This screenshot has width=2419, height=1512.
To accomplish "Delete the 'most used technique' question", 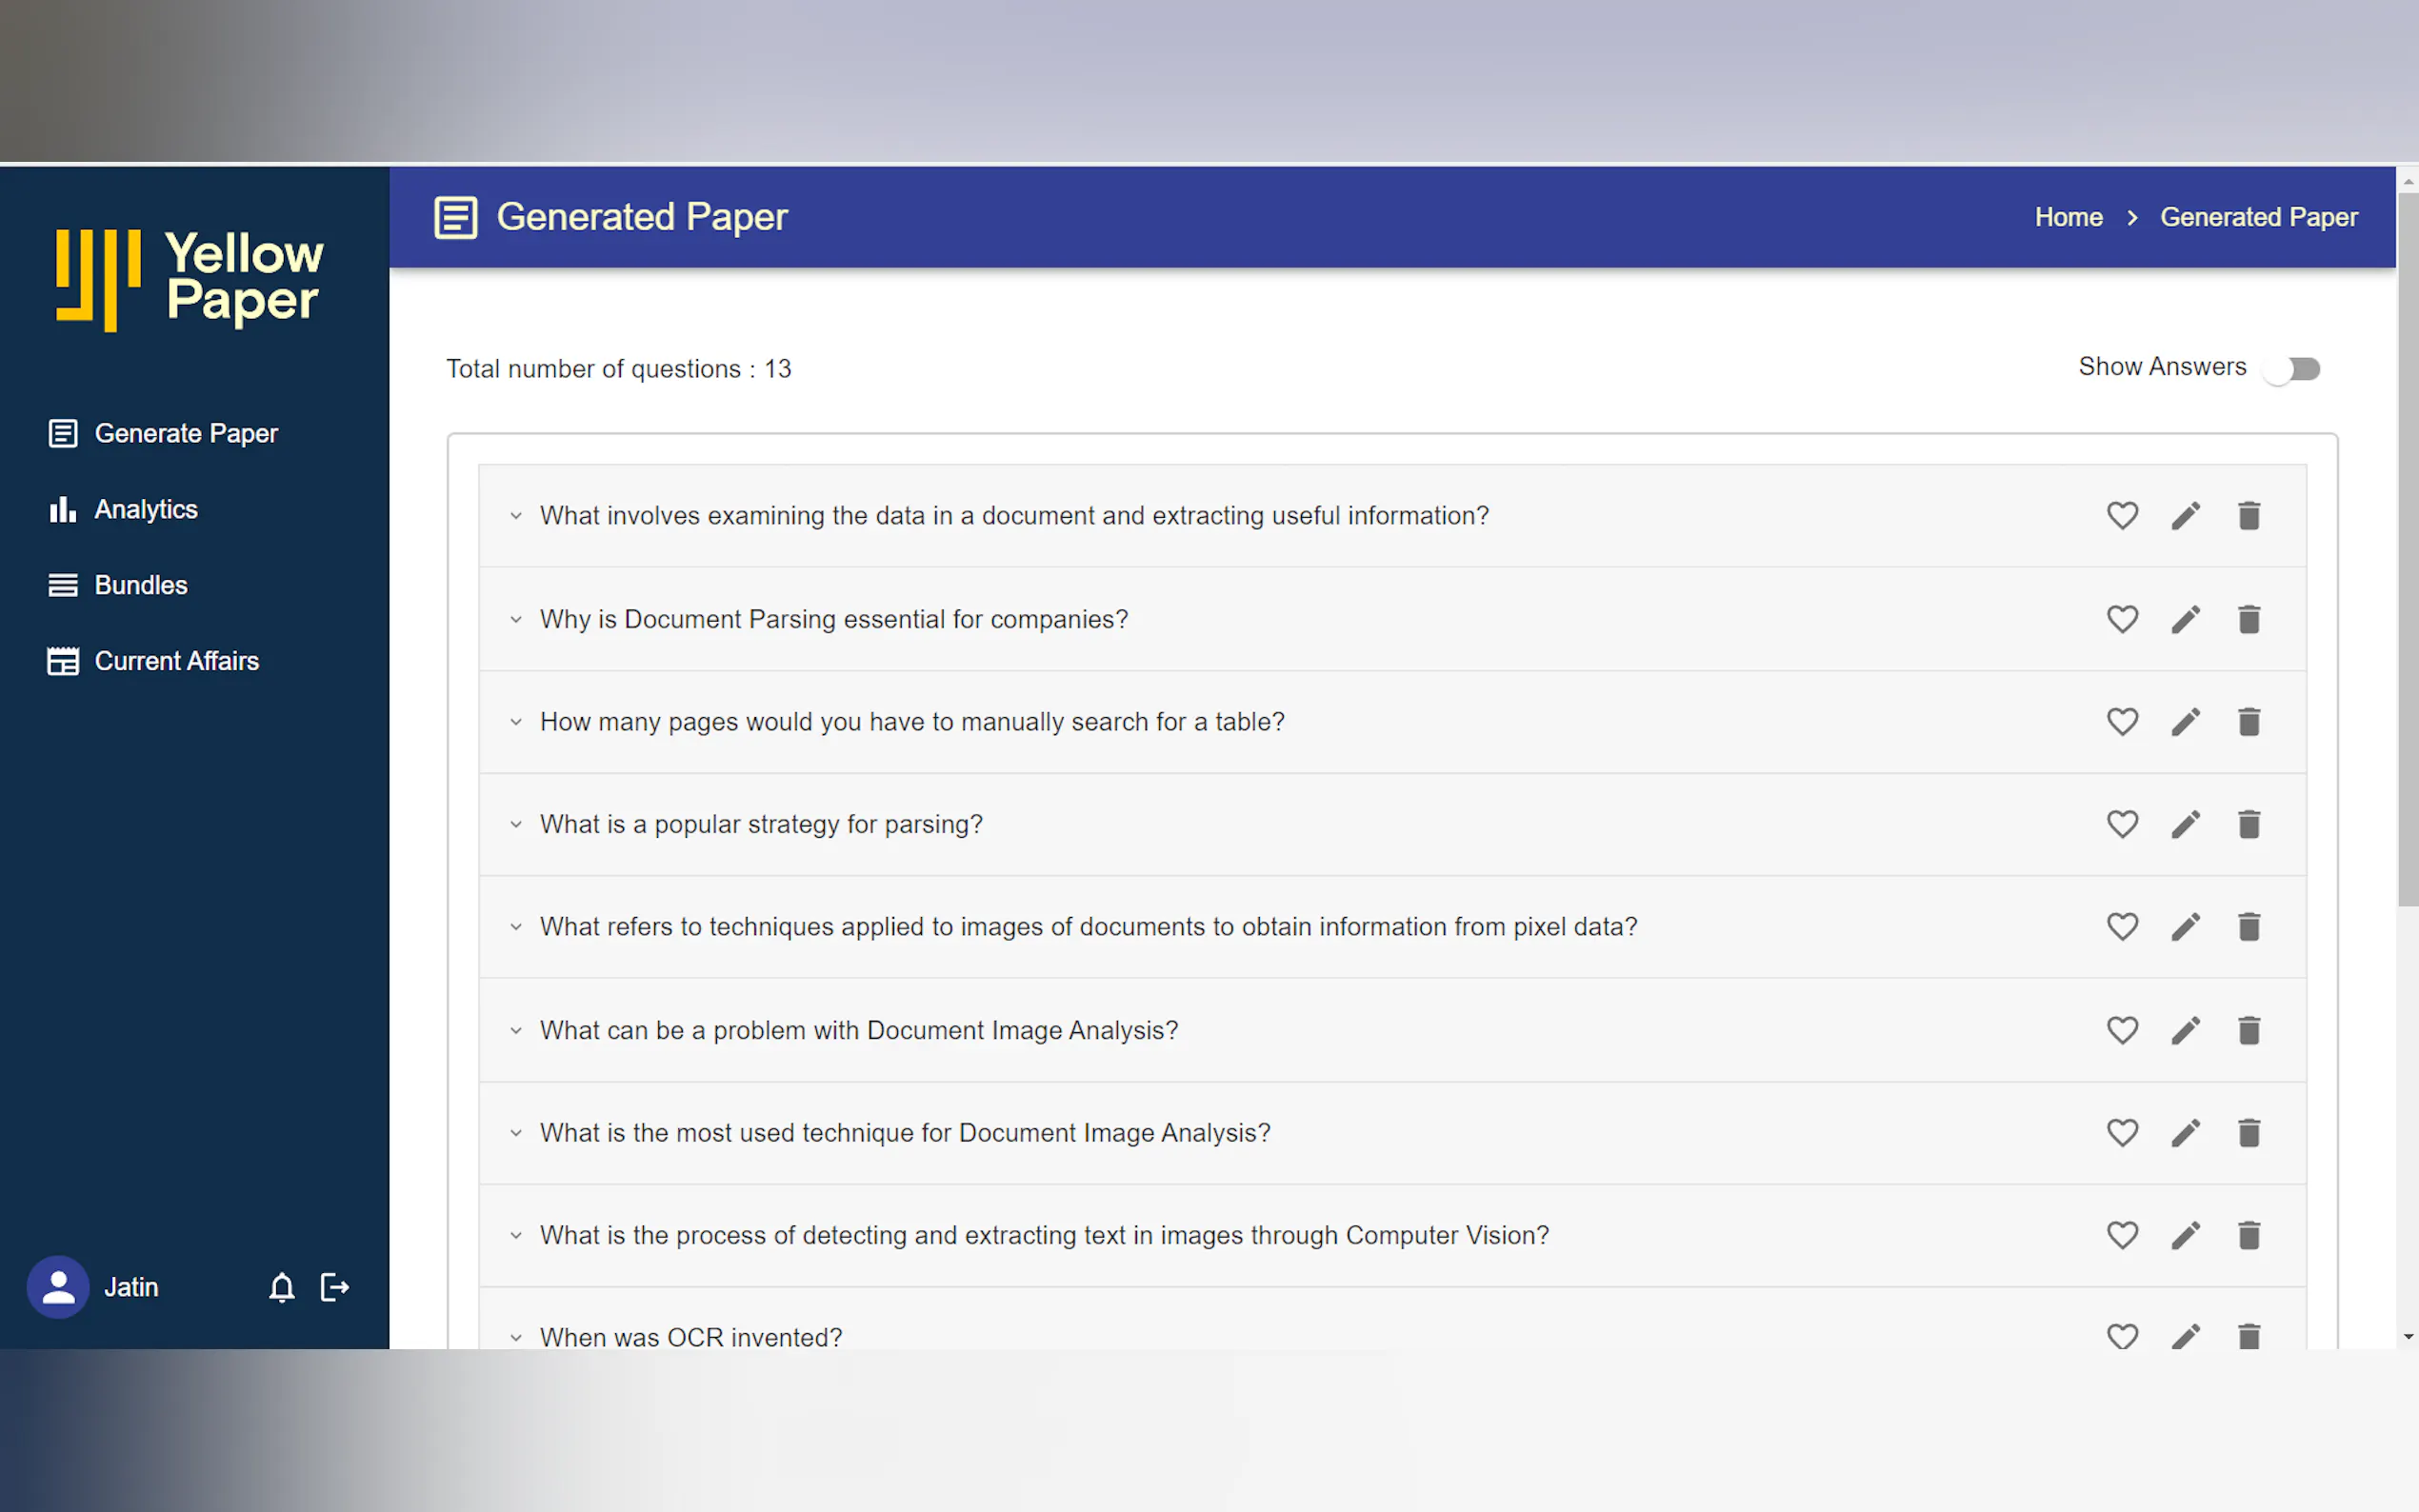I will 2249,1133.
